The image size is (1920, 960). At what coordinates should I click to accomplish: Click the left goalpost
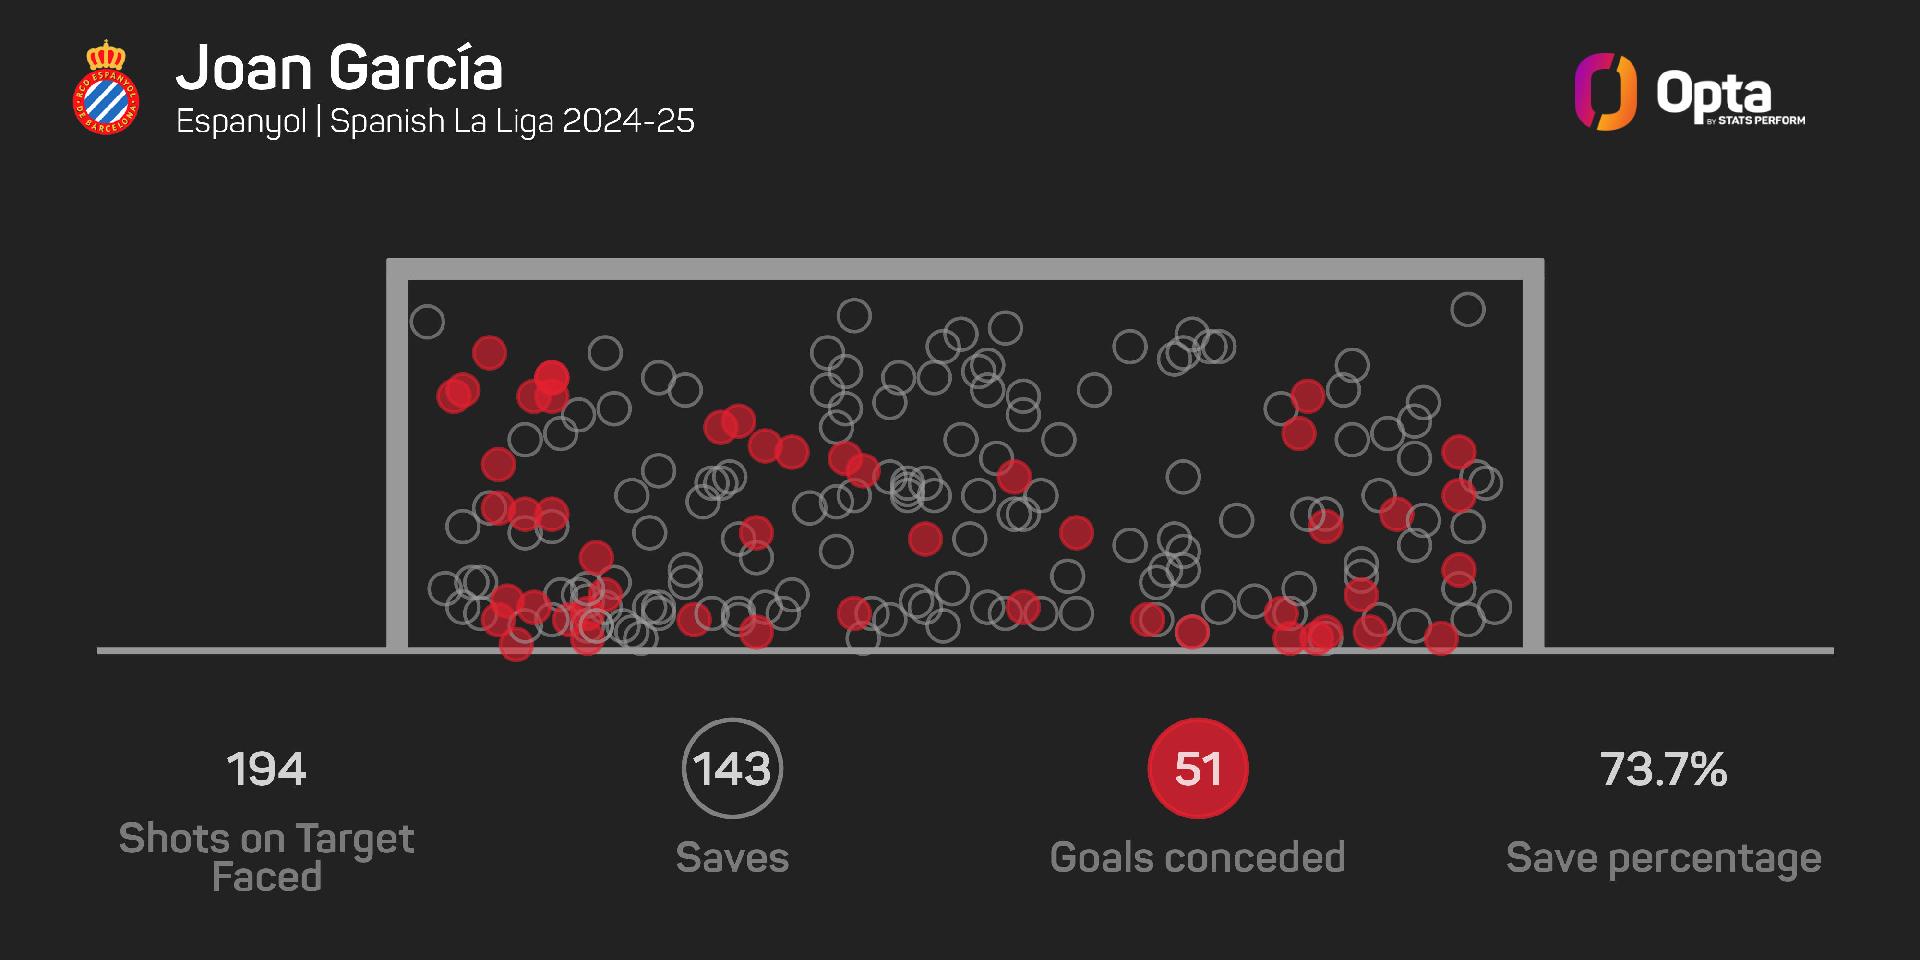[397, 460]
